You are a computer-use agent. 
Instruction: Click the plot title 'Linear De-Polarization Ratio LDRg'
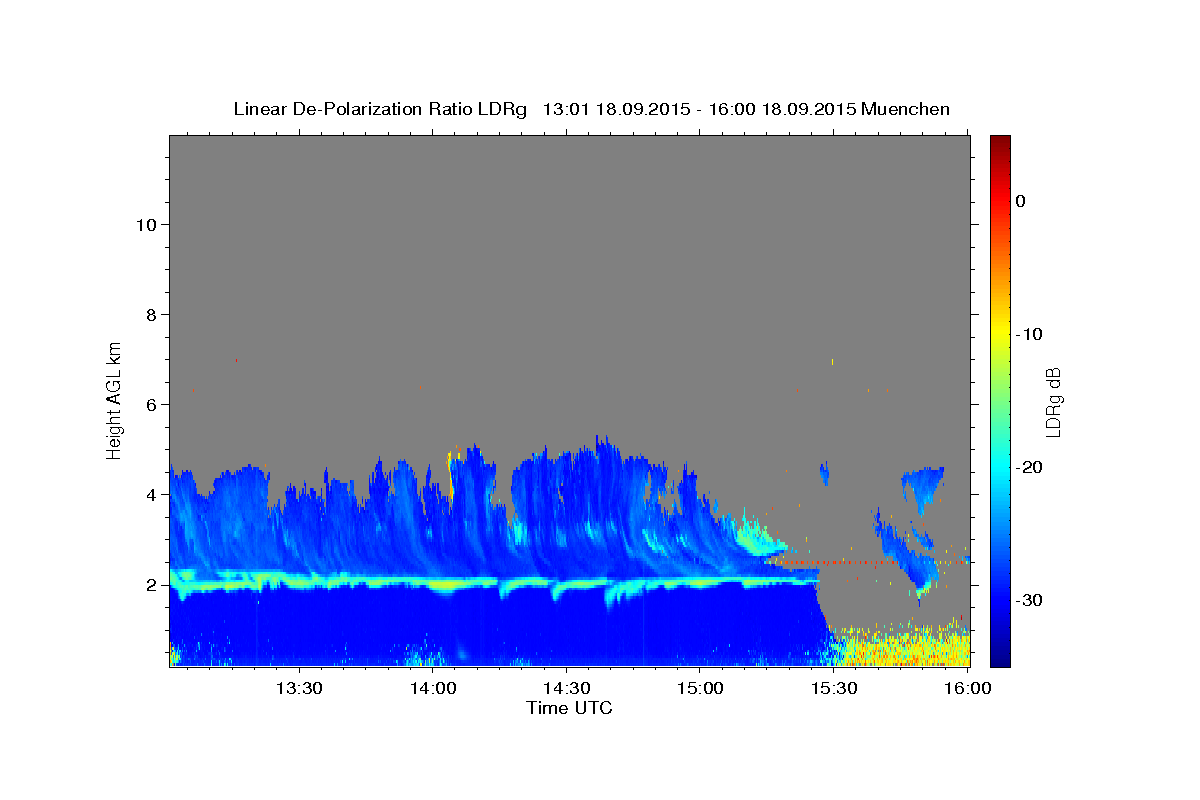[x=380, y=109]
